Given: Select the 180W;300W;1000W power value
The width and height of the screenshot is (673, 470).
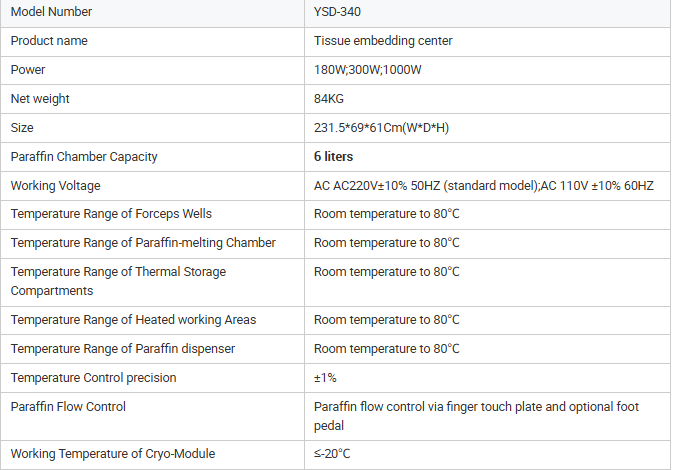Looking at the screenshot, I should click(367, 70).
